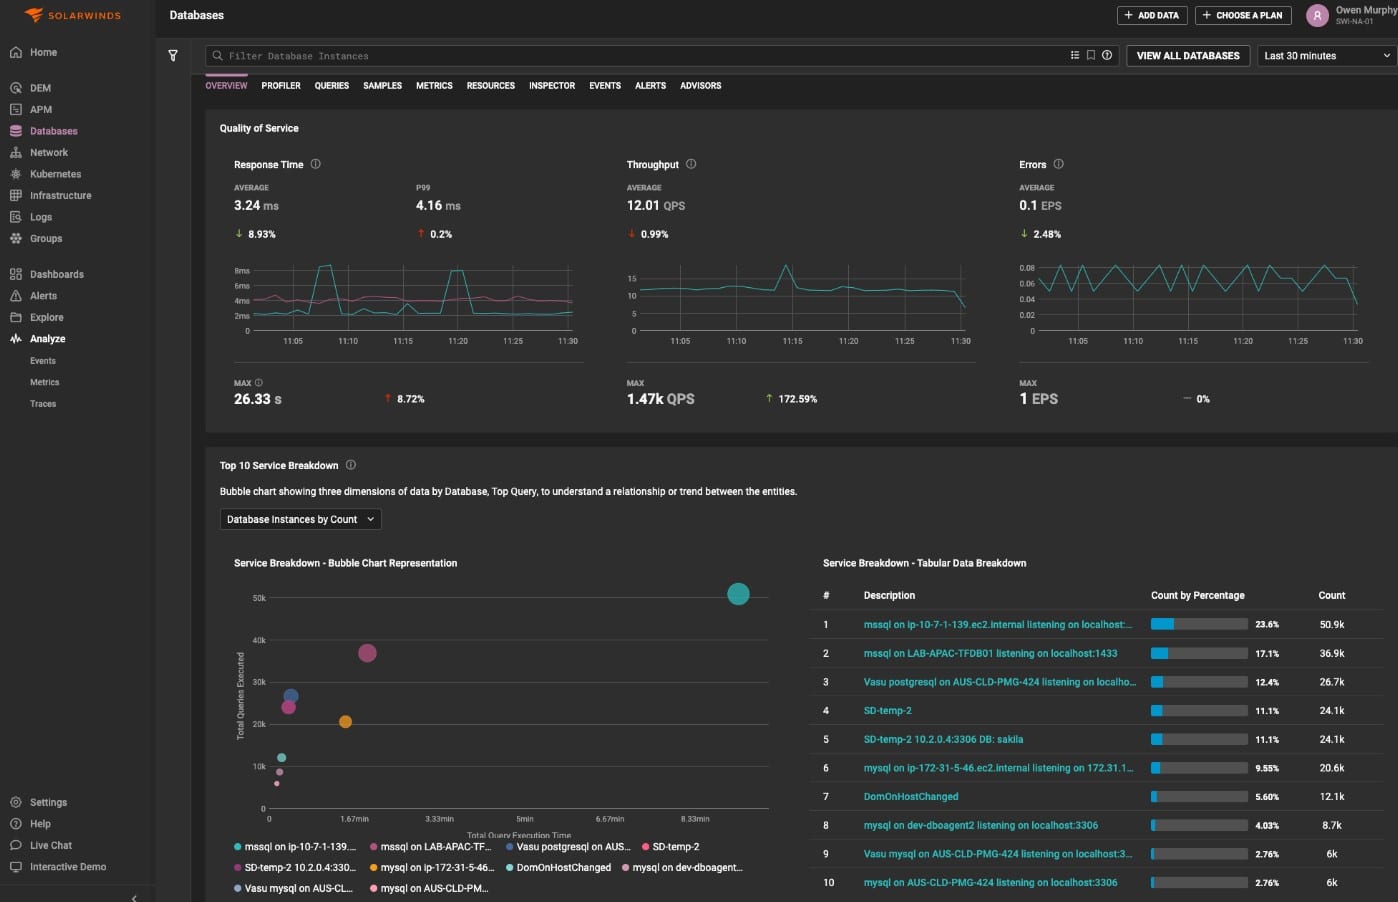Open the Databases section in the sidebar
Viewport: 1398px width, 902px height.
tap(53, 130)
